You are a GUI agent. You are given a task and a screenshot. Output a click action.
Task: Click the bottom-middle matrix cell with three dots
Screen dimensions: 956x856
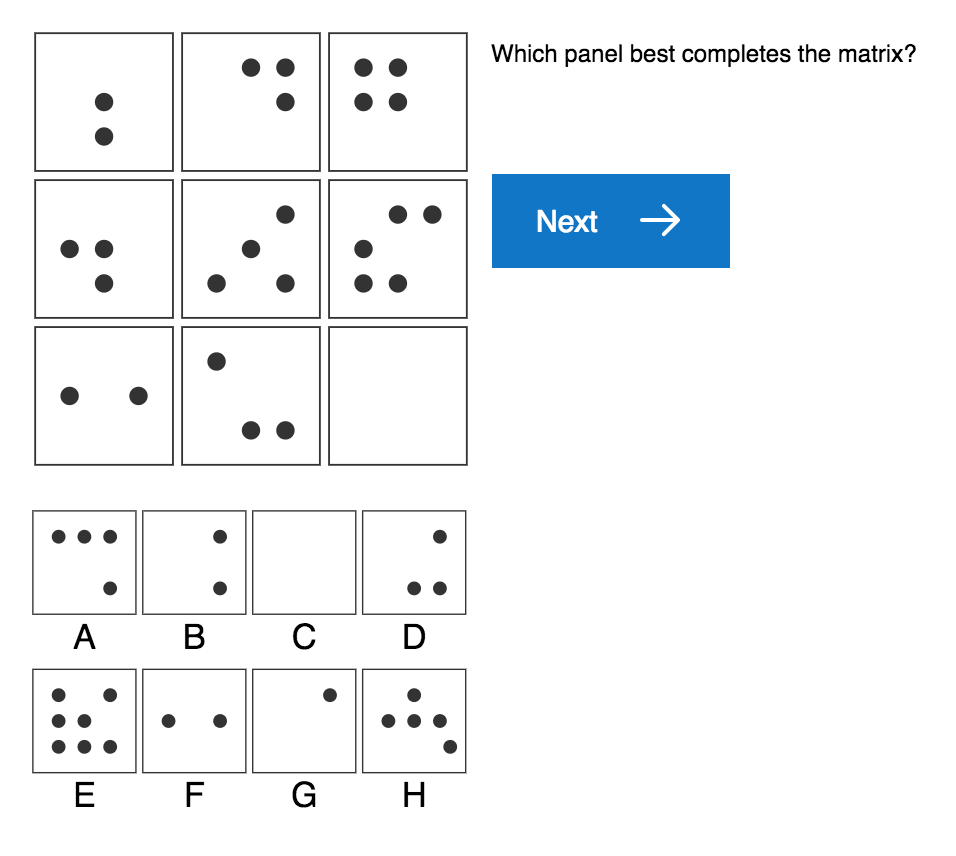tap(251, 396)
